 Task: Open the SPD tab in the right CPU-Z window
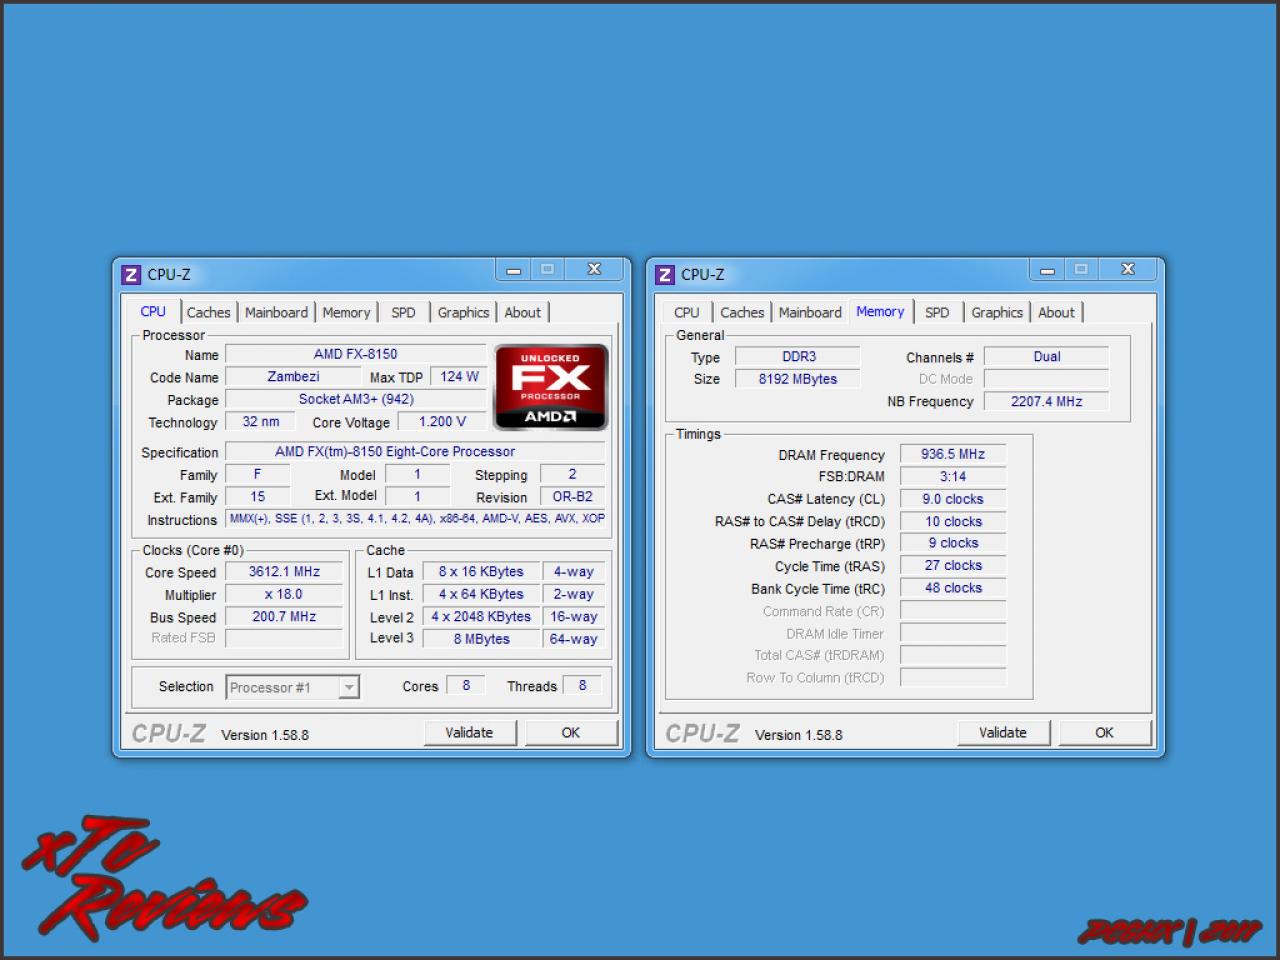[x=937, y=312]
